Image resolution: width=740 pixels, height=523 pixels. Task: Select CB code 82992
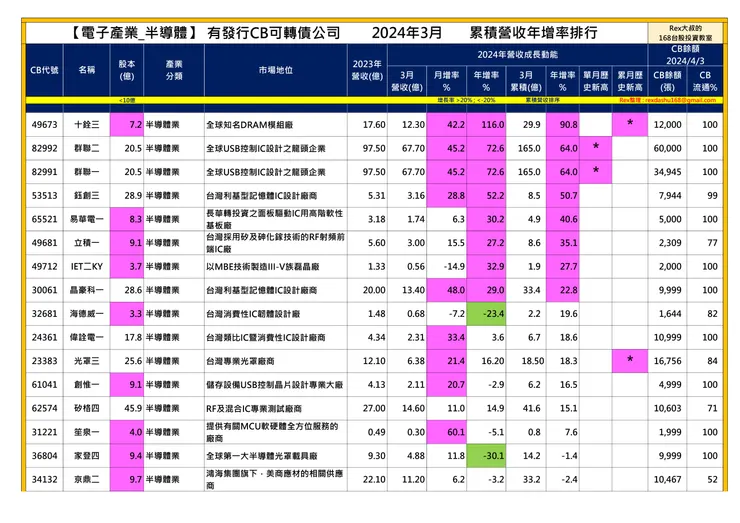[44, 148]
